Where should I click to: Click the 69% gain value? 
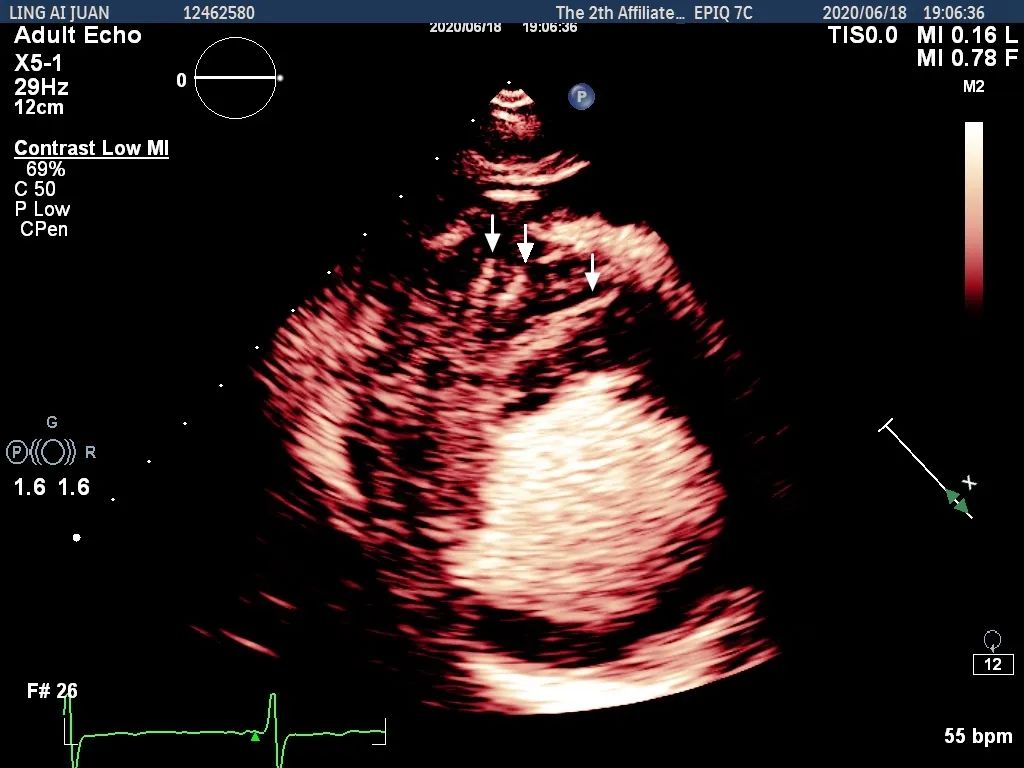(x=46, y=169)
